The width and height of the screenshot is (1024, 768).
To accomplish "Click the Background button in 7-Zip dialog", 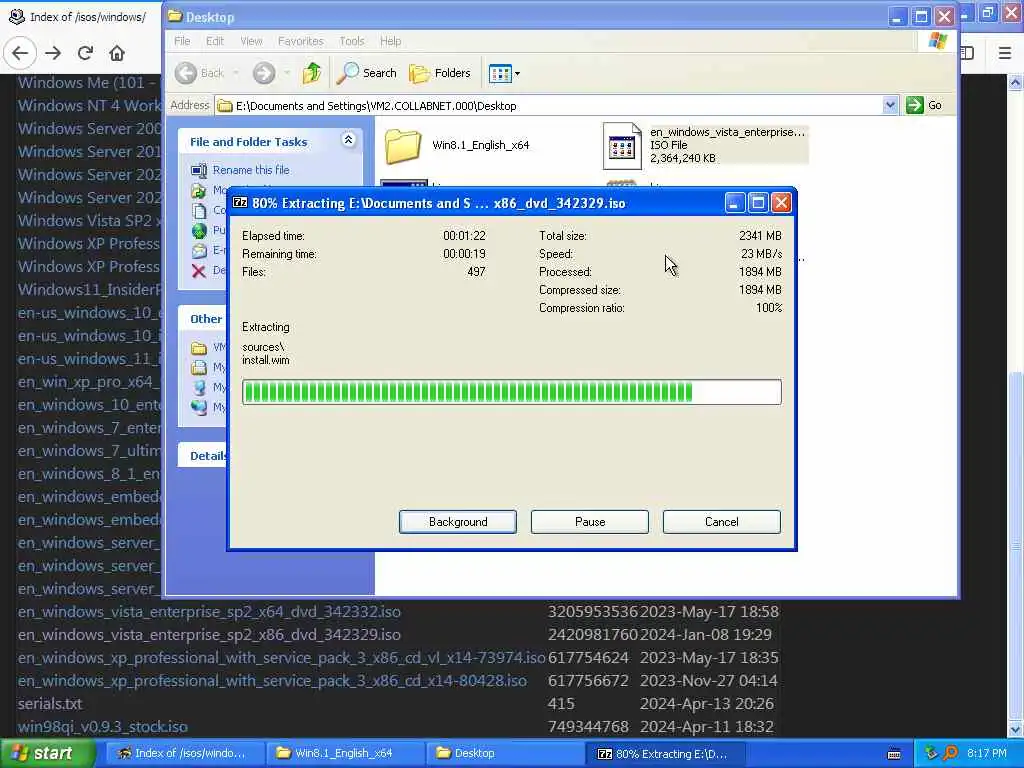I will pos(458,522).
